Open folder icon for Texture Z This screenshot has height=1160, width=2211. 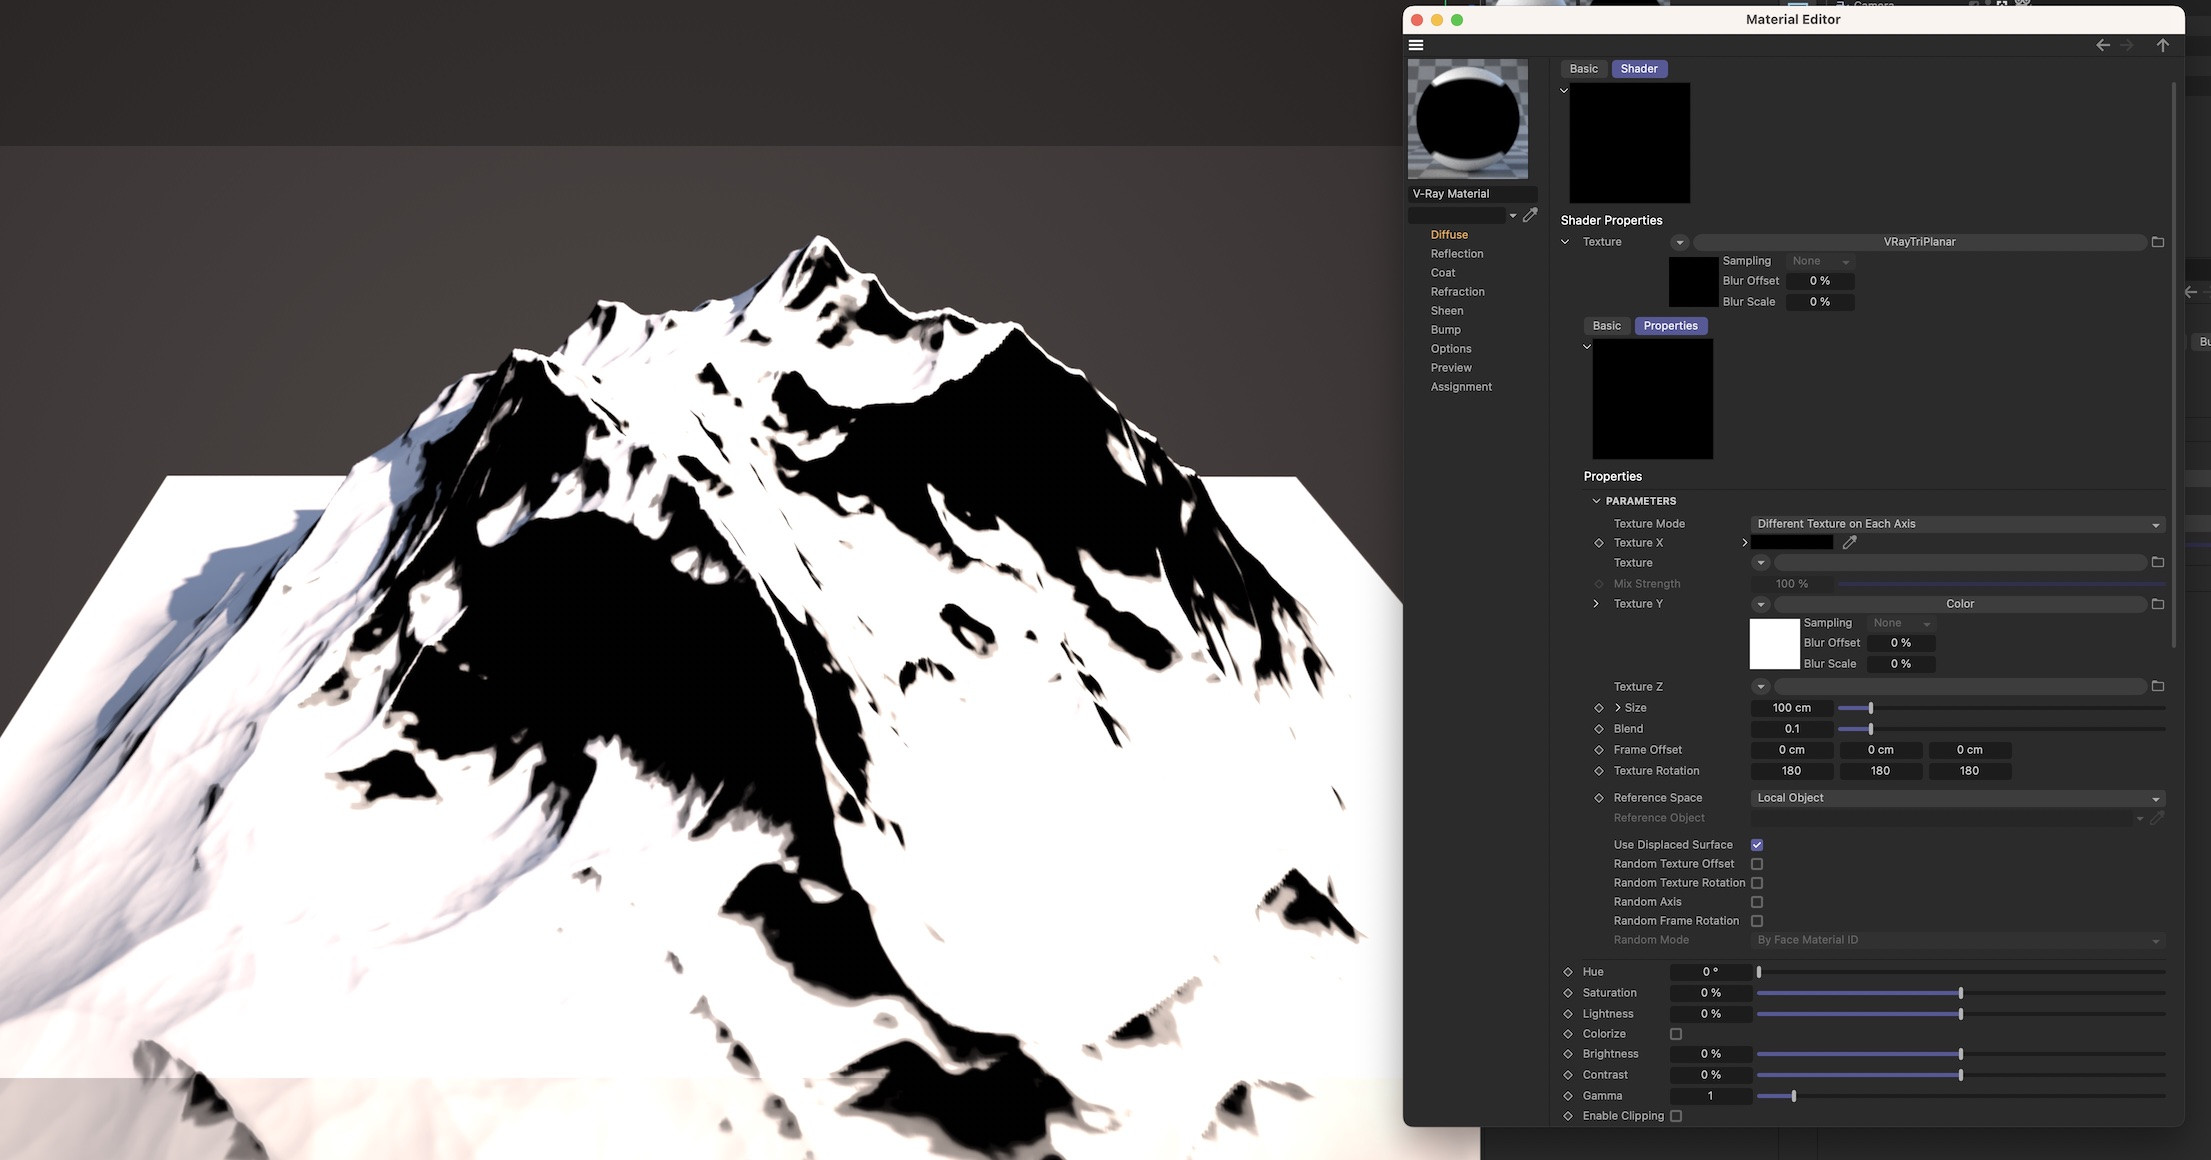coord(2158,686)
